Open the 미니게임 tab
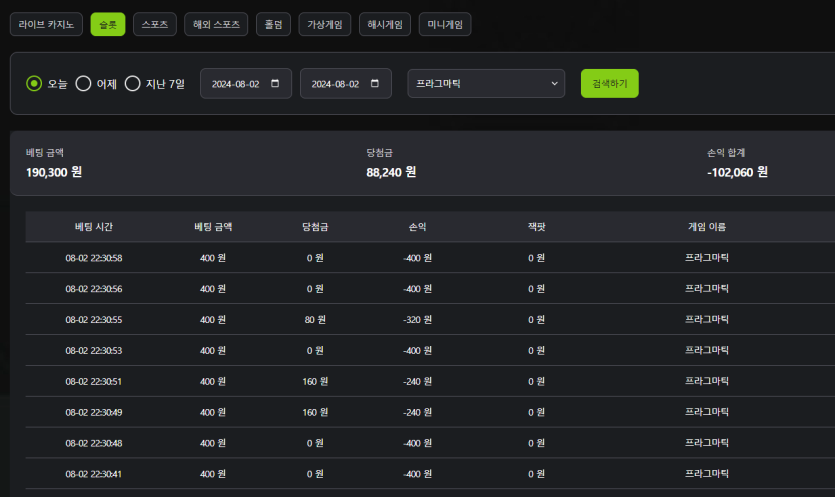This screenshot has height=497, width=835. click(444, 24)
